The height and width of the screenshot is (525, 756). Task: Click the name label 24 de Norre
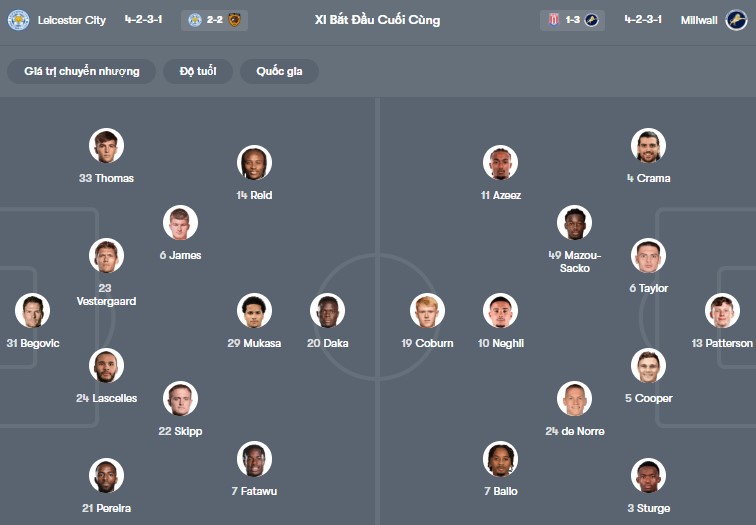574,431
